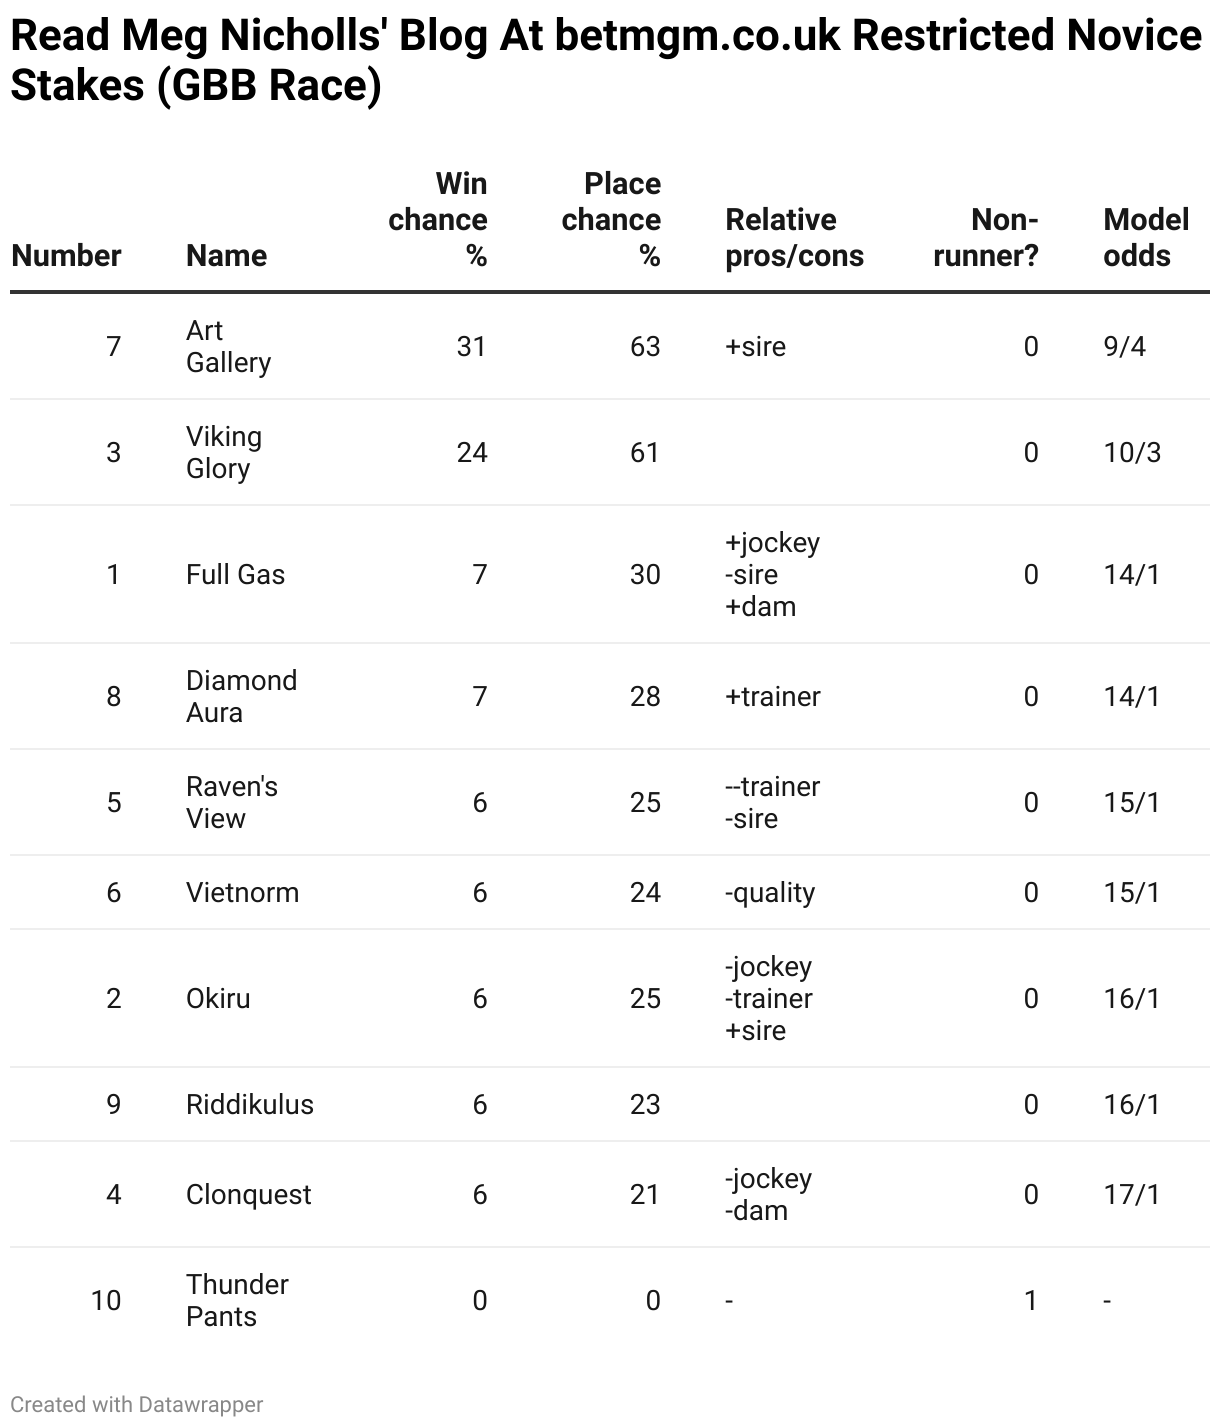Click the Model odds column header
The image size is (1220, 1428).
[x=1146, y=238]
